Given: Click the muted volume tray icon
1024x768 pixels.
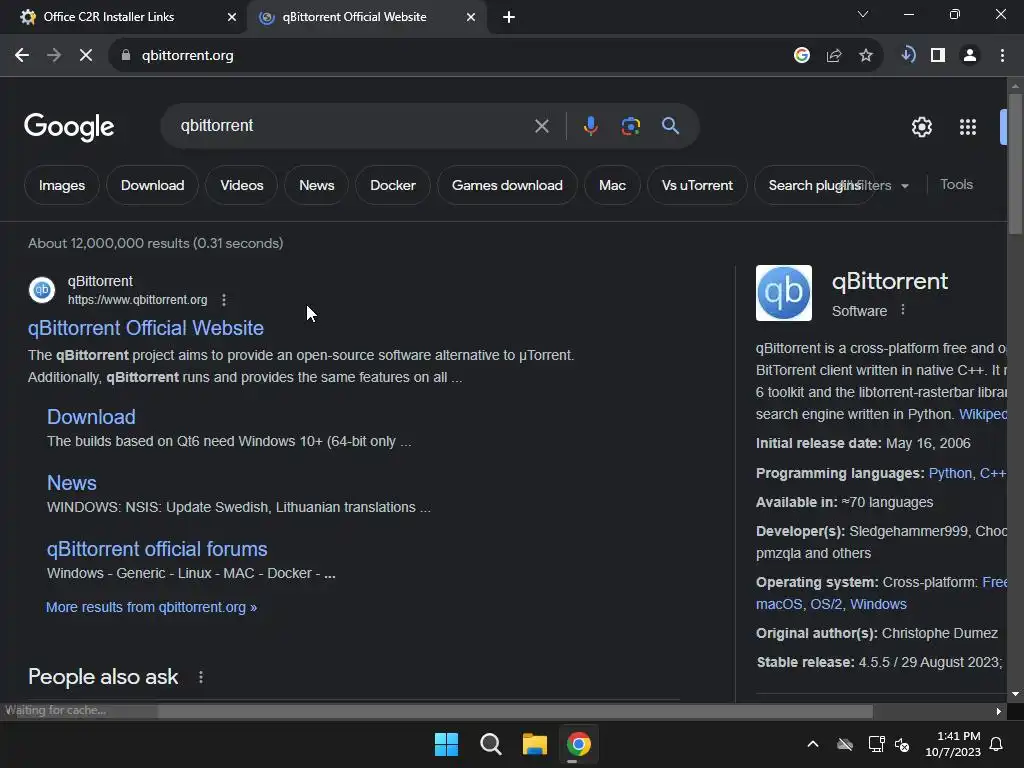Looking at the screenshot, I should click(903, 744).
